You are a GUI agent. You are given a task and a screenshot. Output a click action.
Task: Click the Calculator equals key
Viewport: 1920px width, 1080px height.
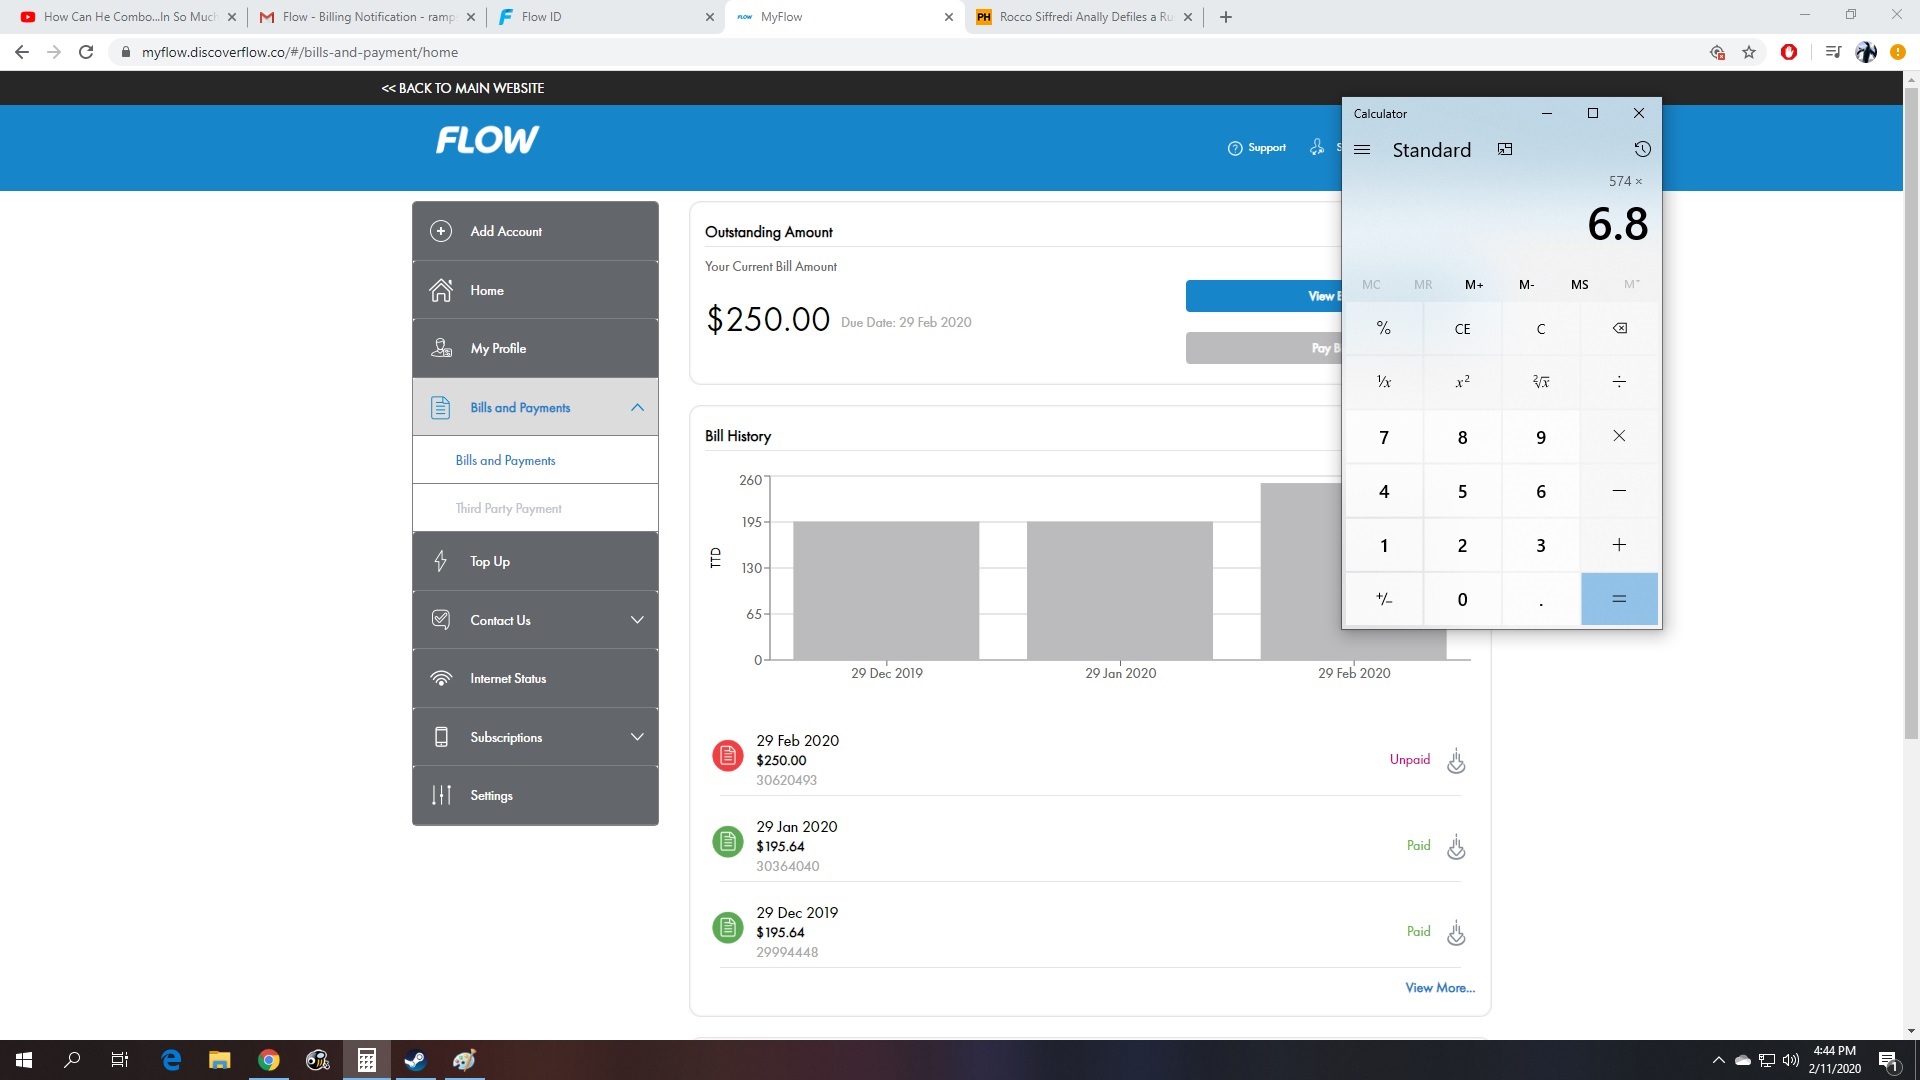pyautogui.click(x=1619, y=599)
